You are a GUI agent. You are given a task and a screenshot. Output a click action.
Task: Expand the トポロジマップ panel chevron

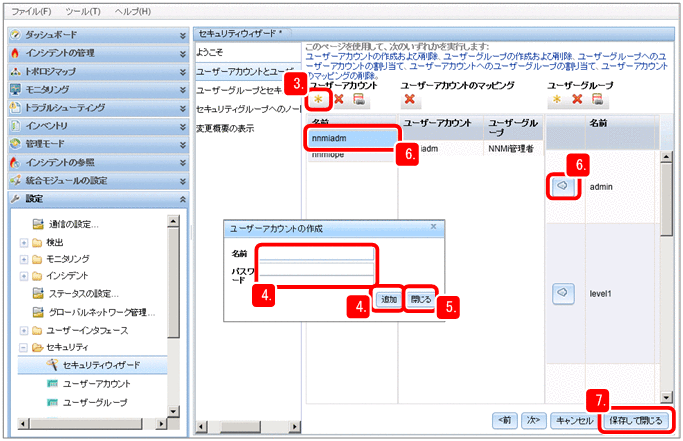click(x=183, y=72)
